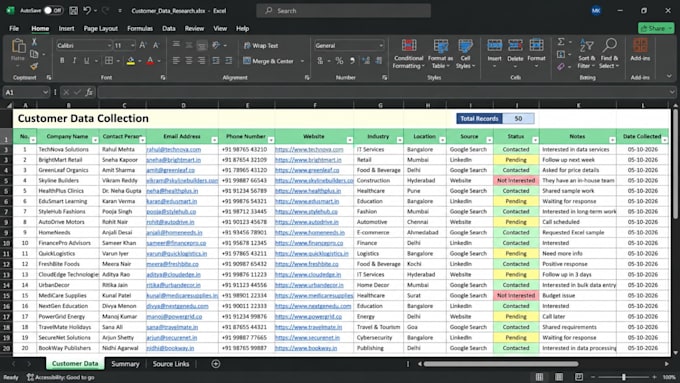Image resolution: width=680 pixels, height=383 pixels.
Task: Increase font size with larger A icon
Action: (x=143, y=45)
